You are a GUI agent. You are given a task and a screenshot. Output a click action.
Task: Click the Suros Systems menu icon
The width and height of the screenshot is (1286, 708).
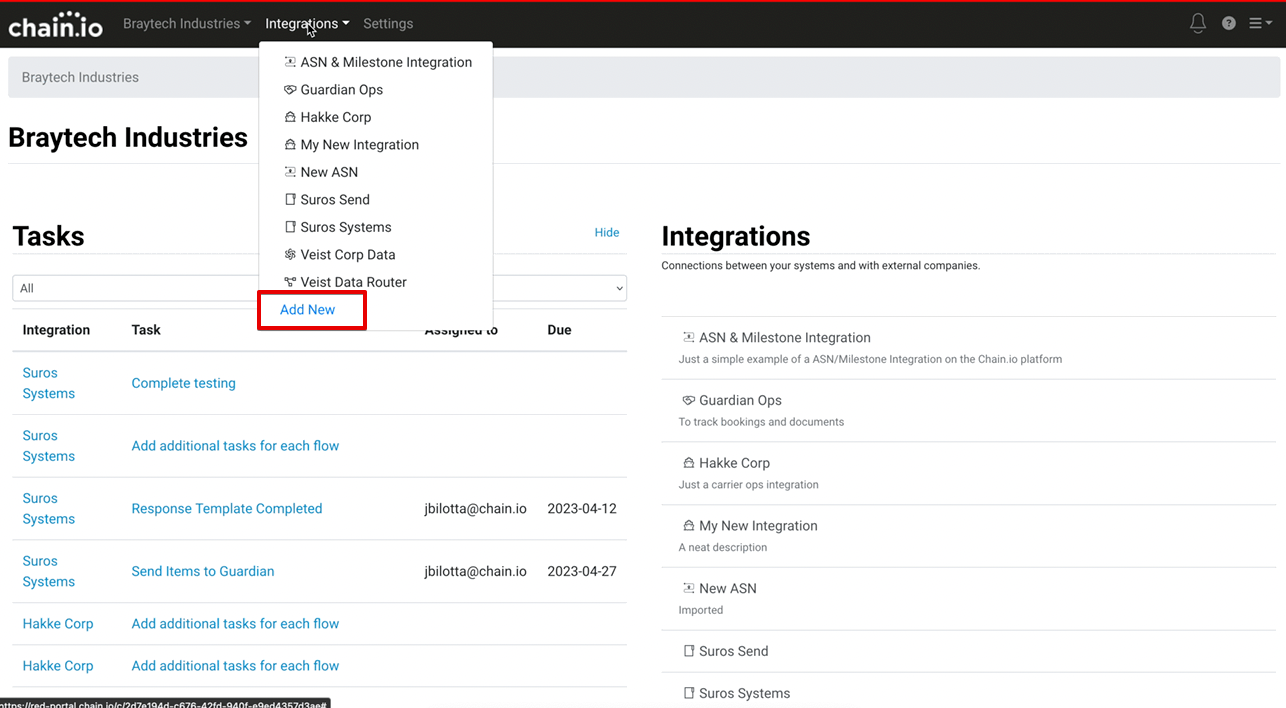click(290, 227)
